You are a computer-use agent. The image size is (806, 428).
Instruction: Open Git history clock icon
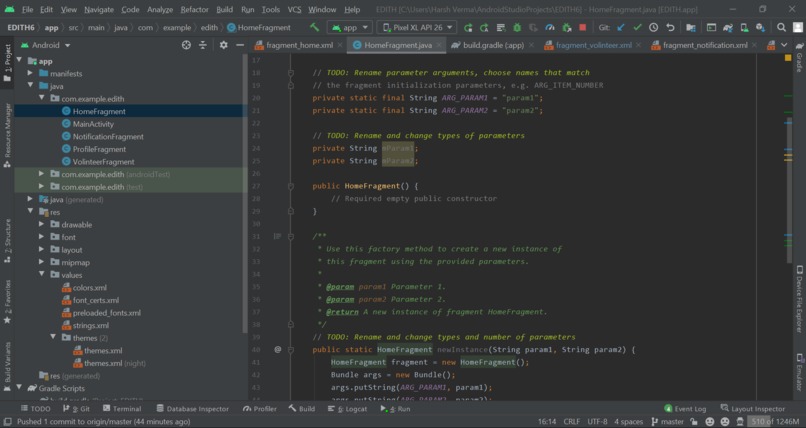click(654, 28)
